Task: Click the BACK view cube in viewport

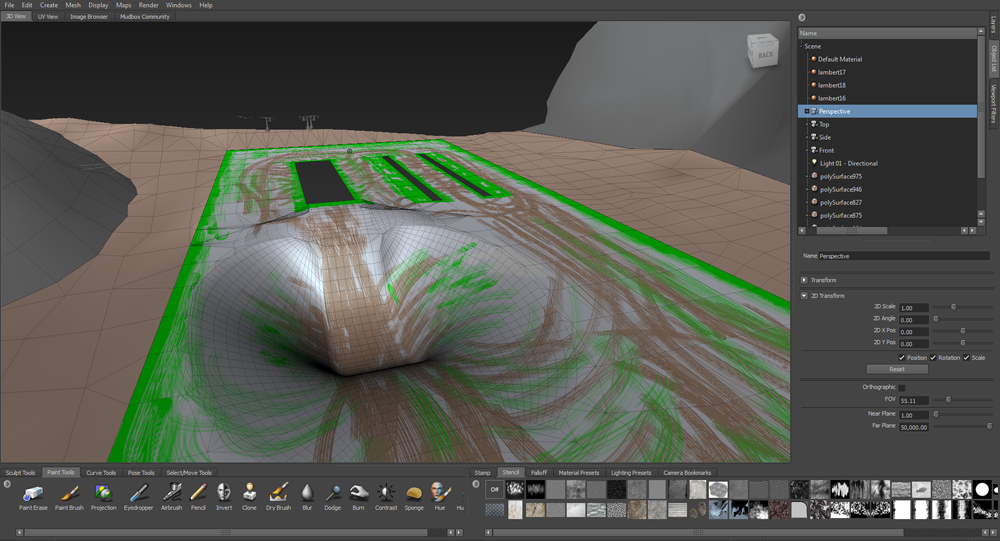Action: coord(763,51)
